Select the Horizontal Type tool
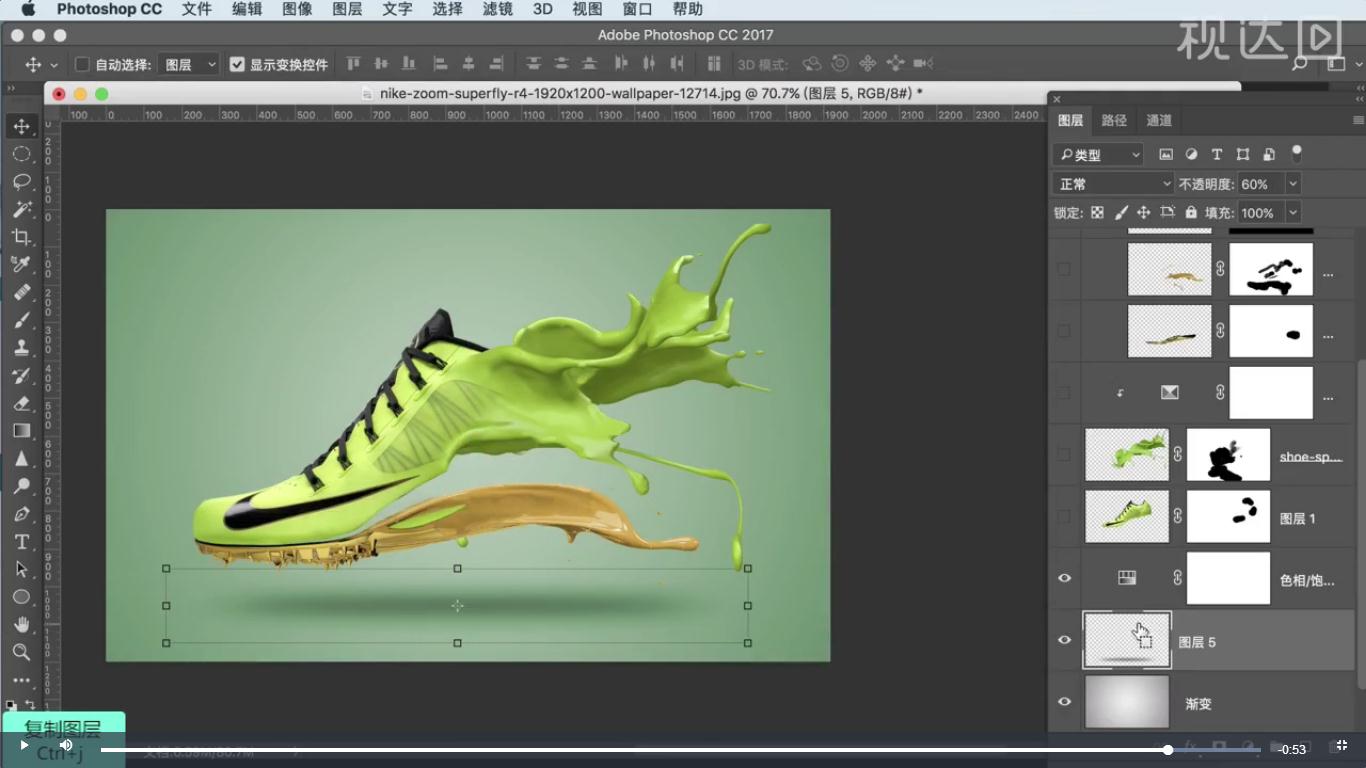 click(21, 541)
